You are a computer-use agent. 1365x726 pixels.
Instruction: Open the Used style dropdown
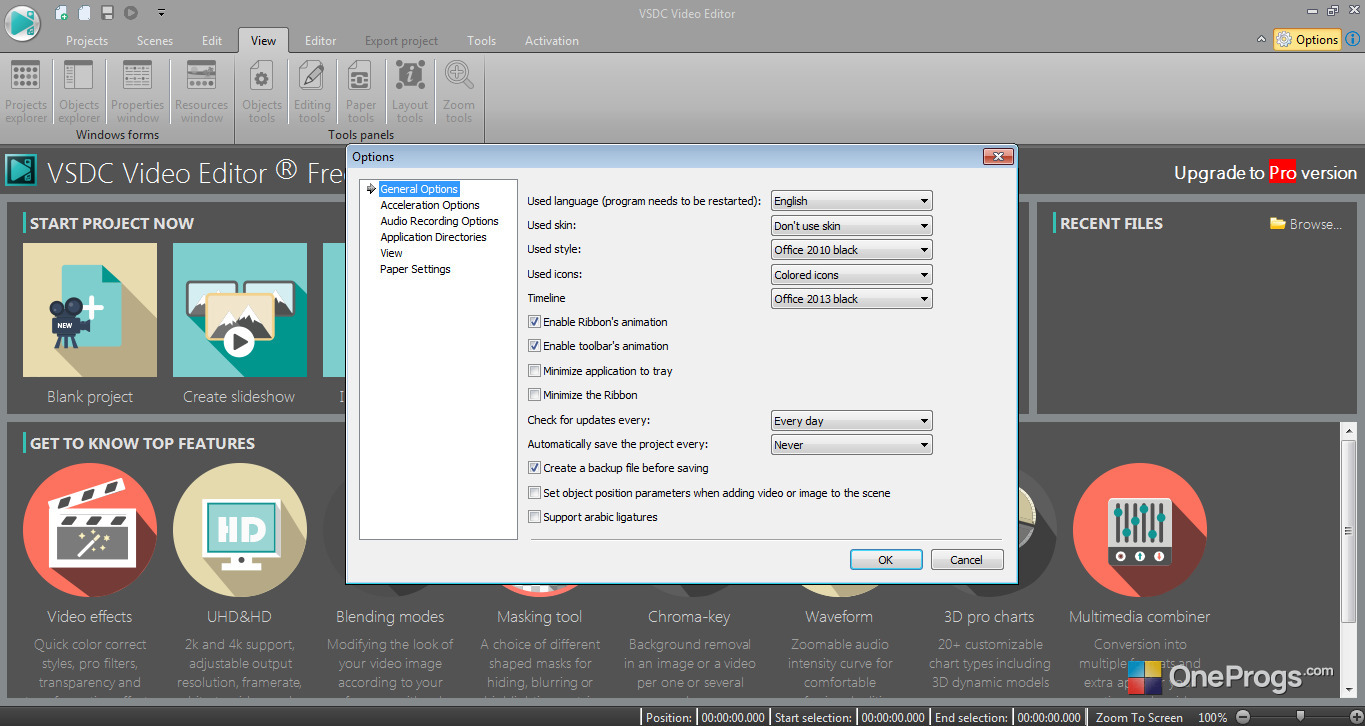coord(852,250)
